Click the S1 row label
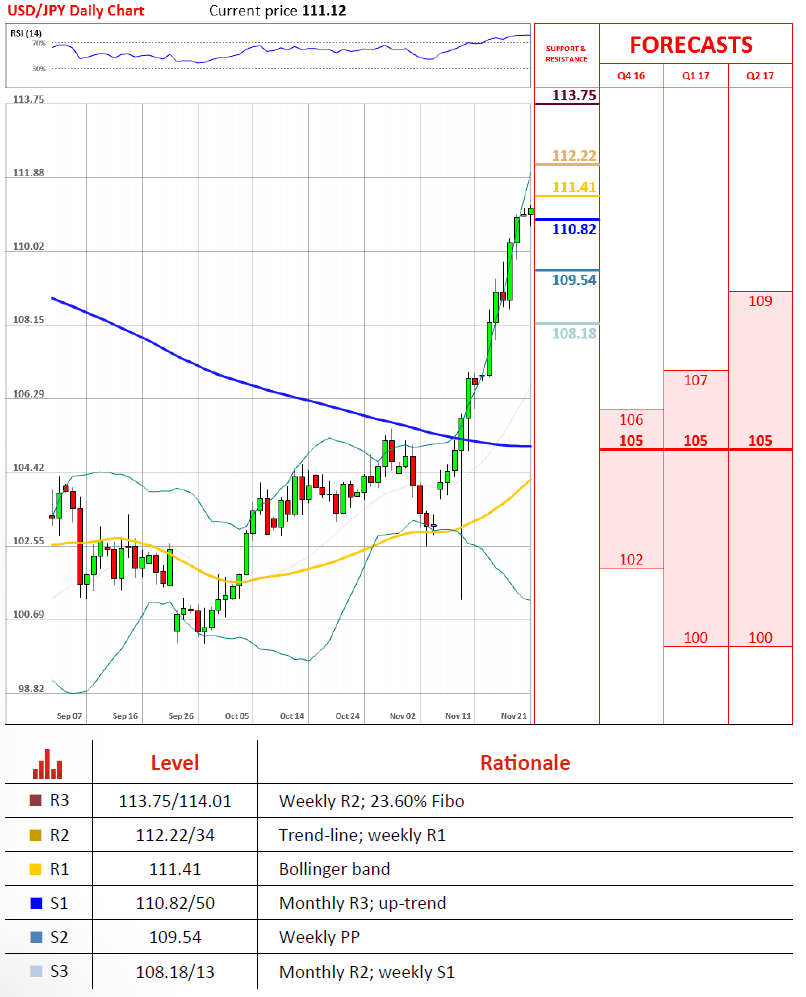The height and width of the screenshot is (997, 806). click(59, 903)
